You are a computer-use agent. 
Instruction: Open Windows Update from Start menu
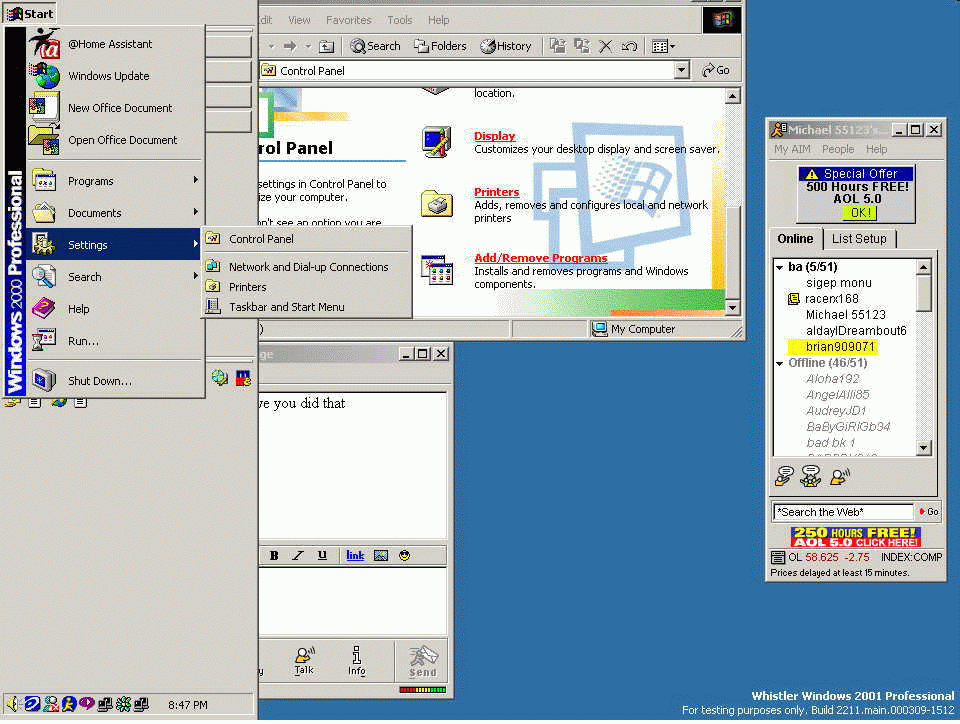point(114,76)
